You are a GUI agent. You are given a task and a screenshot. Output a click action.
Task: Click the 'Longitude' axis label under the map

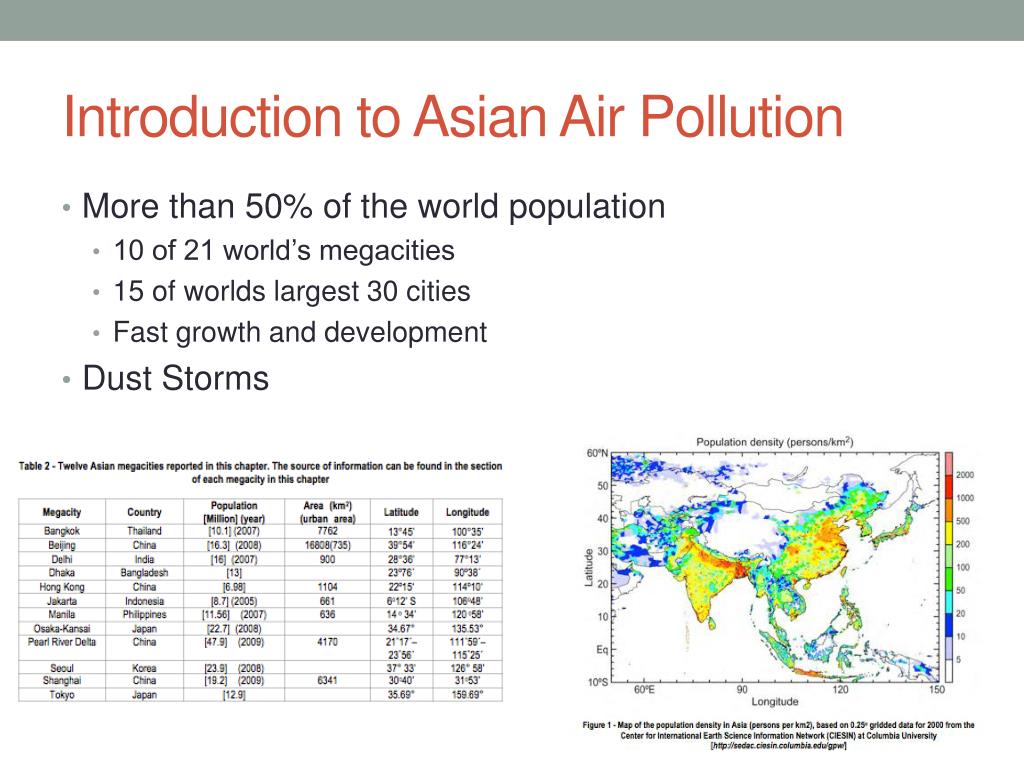pos(775,701)
